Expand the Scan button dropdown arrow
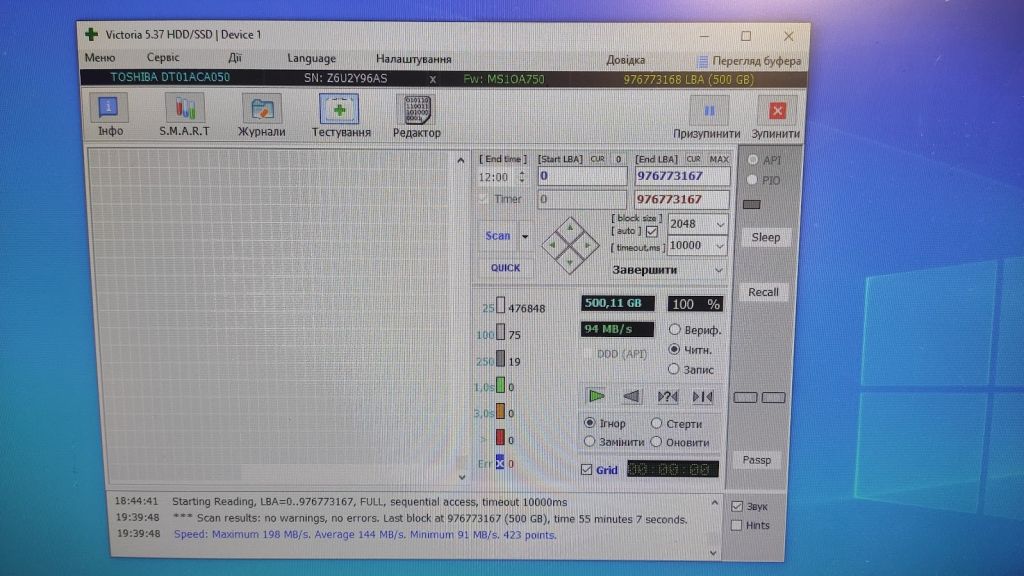 tap(524, 236)
